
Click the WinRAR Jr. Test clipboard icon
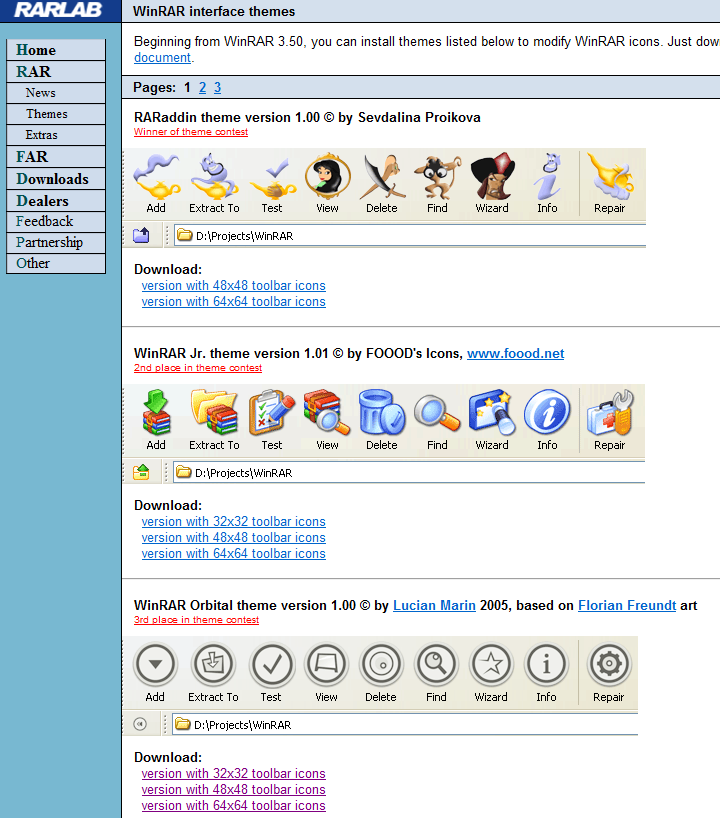click(272, 412)
